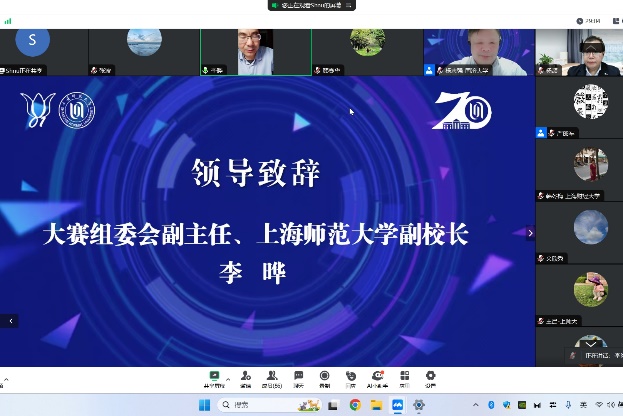Select side tile with black-white pattern avatar

point(579,107)
